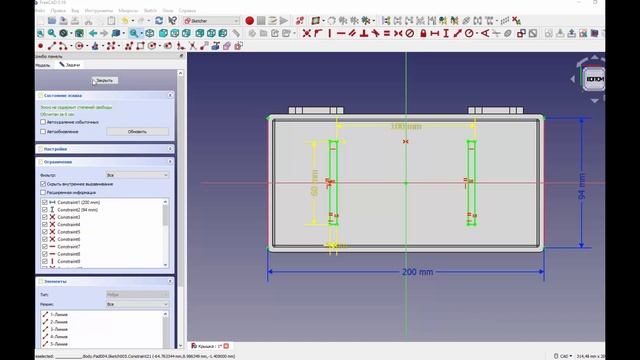
Task: Select the radius constraint tool
Action: [469, 33]
